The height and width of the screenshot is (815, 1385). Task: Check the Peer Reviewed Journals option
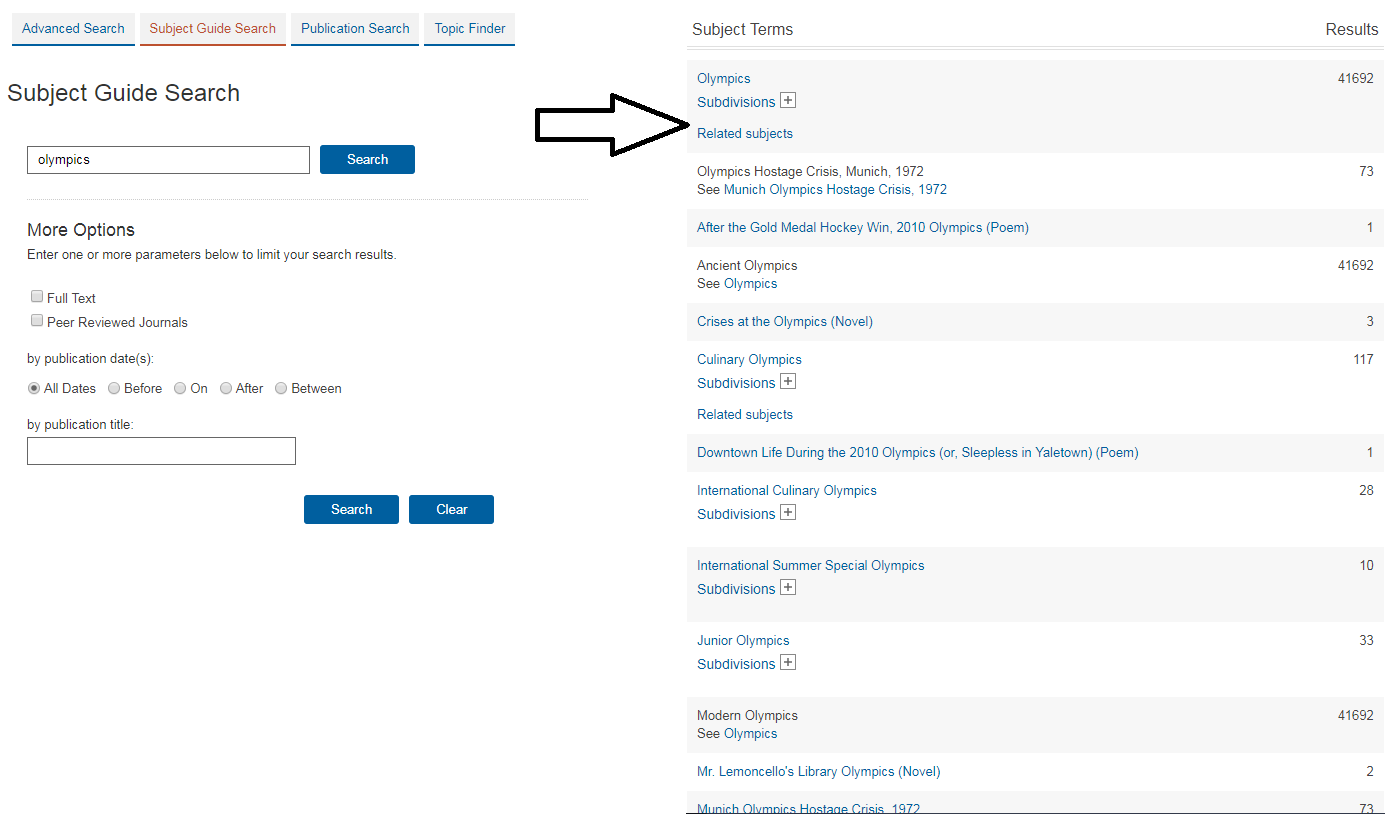tap(37, 321)
